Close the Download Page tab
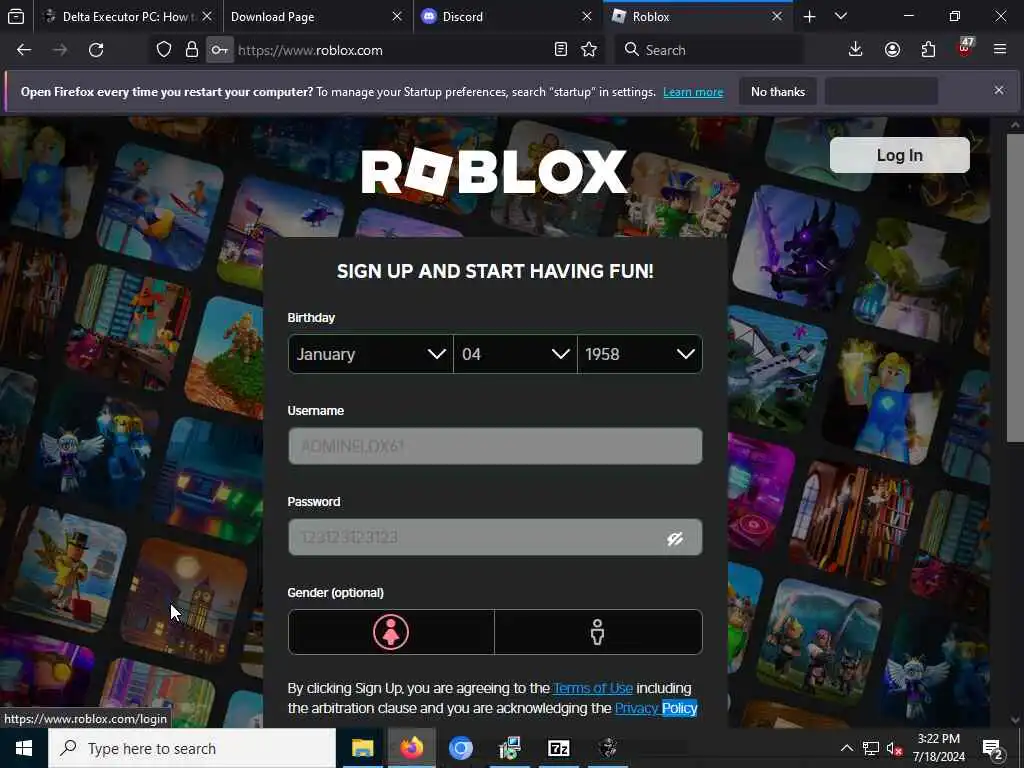This screenshot has height=768, width=1024. (396, 16)
